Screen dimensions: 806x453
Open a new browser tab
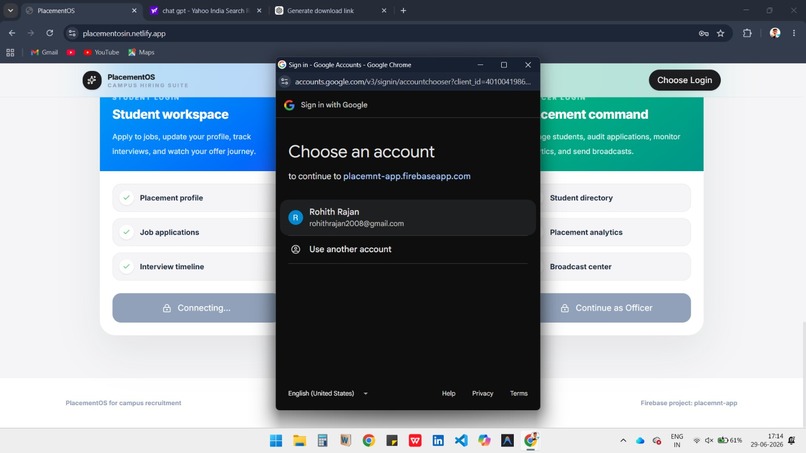click(404, 10)
